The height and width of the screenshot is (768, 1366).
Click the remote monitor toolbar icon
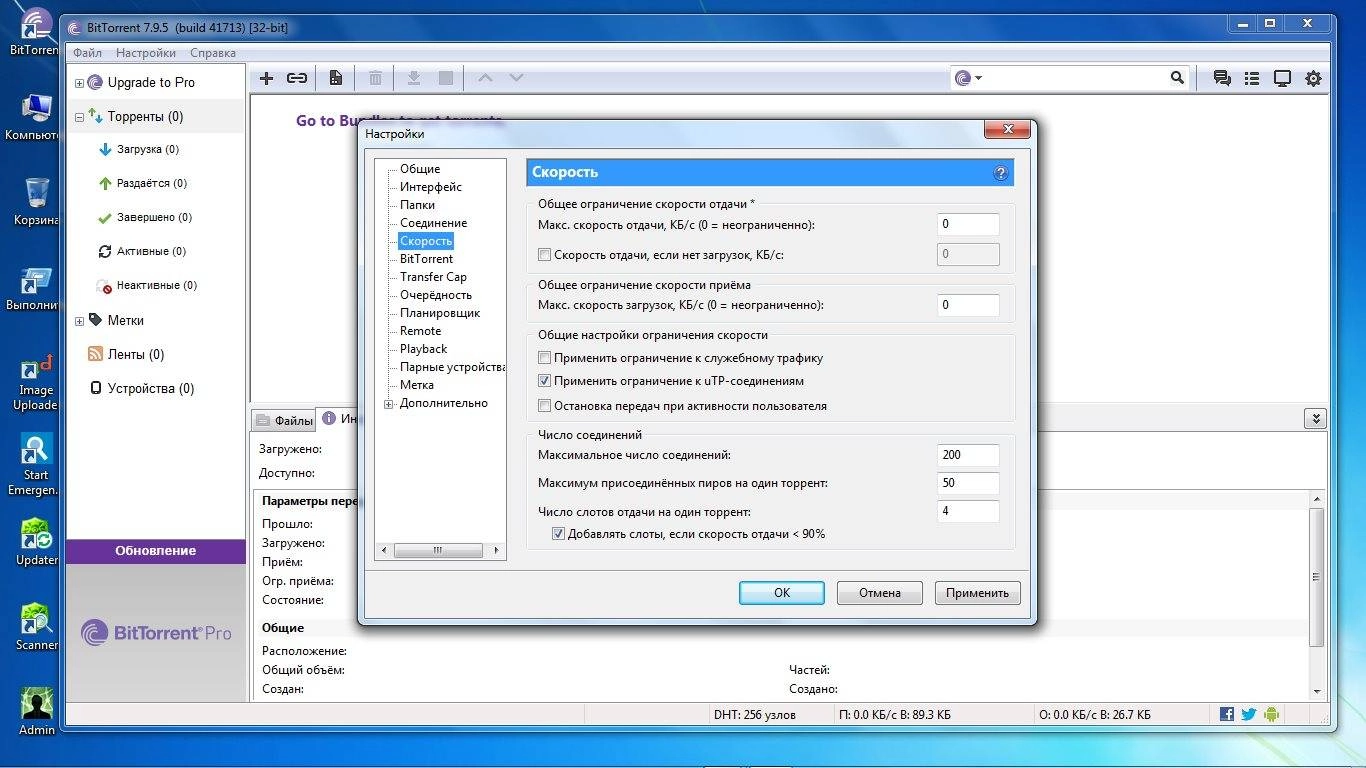(x=1282, y=78)
